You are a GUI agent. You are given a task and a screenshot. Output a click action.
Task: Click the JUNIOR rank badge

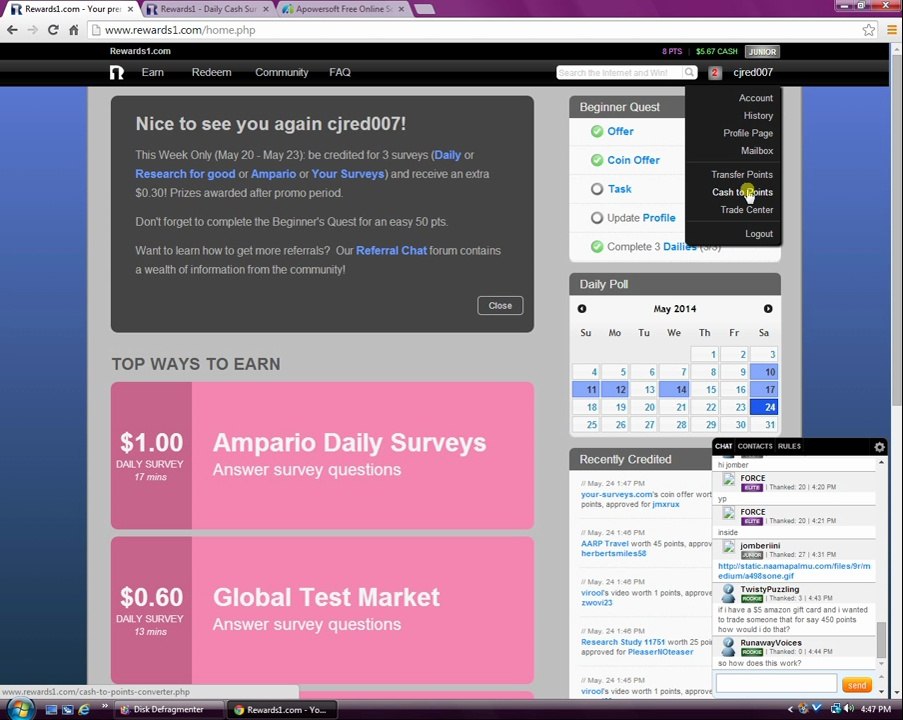pyautogui.click(x=762, y=52)
